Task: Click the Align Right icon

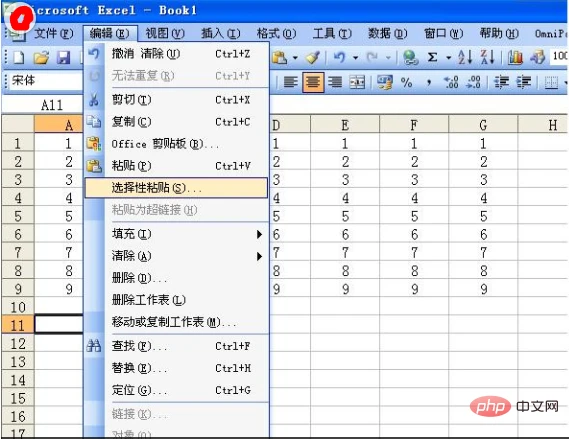Action: coord(335,82)
